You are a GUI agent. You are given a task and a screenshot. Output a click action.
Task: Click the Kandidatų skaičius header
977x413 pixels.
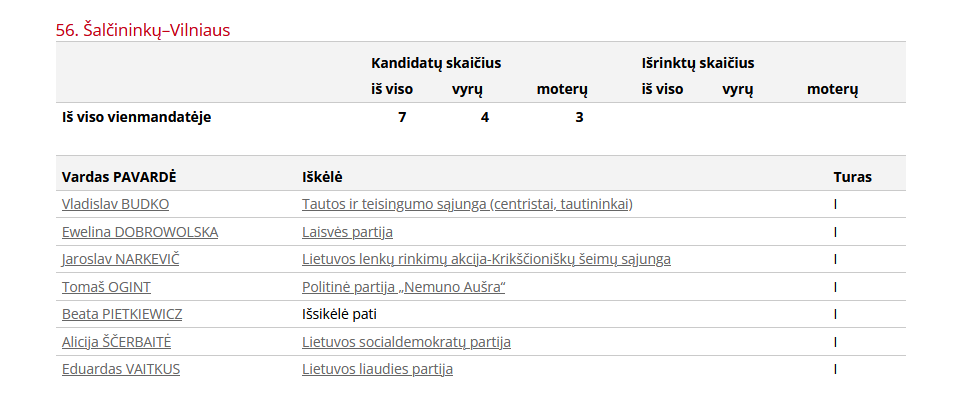436,63
